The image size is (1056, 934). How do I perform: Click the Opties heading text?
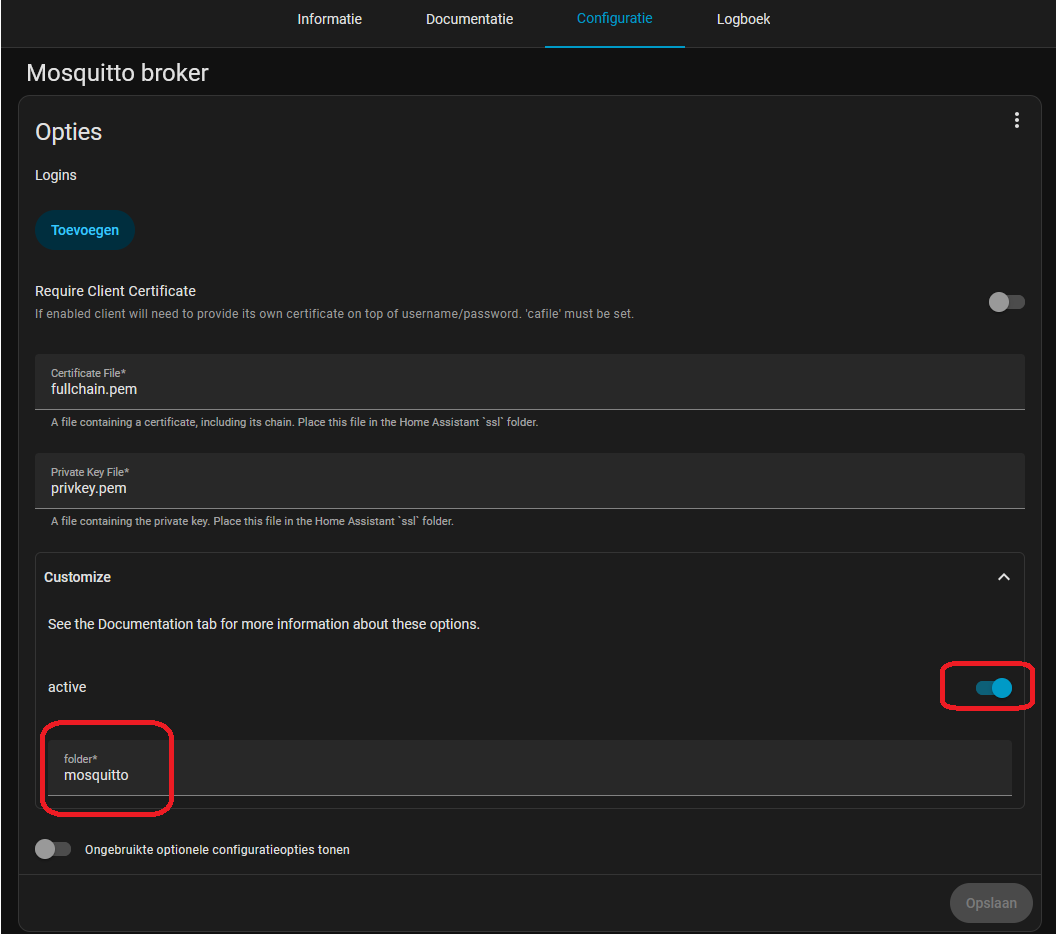click(x=68, y=132)
